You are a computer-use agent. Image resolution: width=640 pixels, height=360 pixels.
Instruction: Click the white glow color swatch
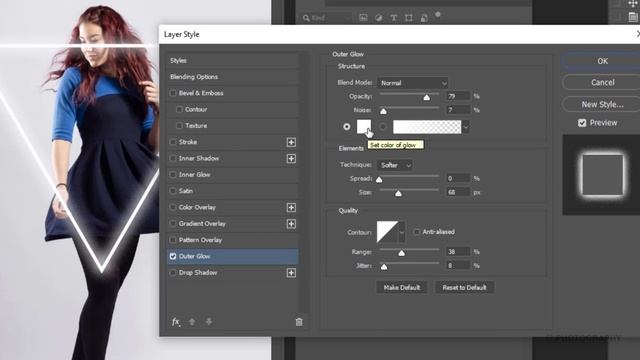tap(364, 127)
